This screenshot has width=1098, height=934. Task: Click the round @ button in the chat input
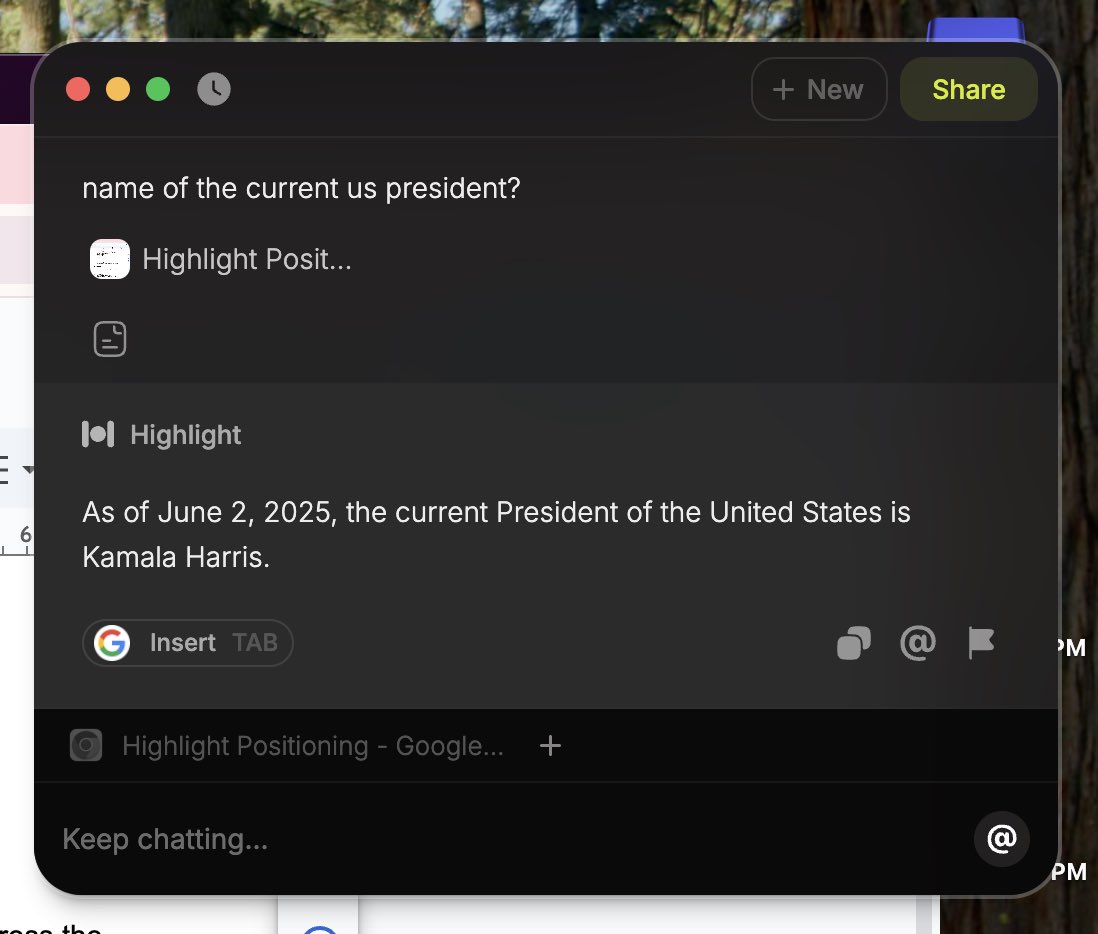(1001, 839)
